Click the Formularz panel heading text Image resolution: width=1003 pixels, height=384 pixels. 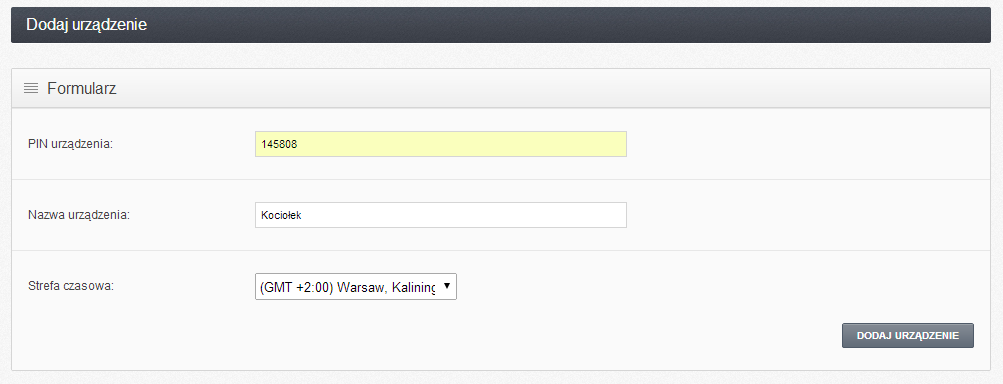[82, 88]
